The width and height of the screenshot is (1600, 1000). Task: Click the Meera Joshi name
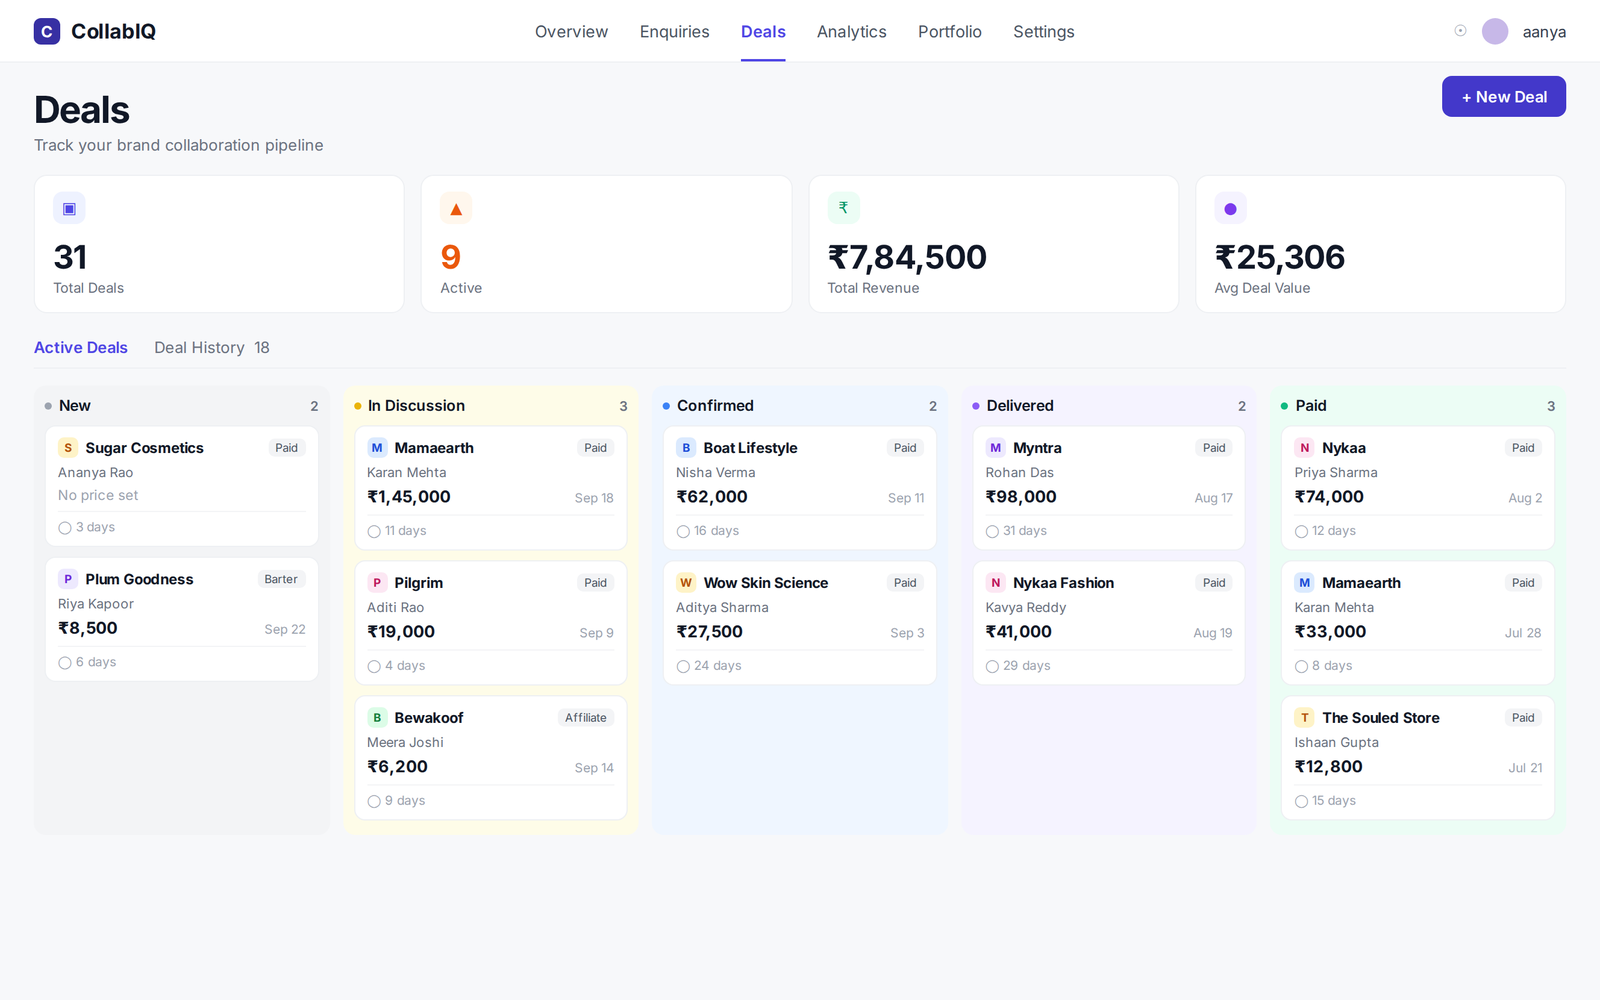pyautogui.click(x=405, y=743)
